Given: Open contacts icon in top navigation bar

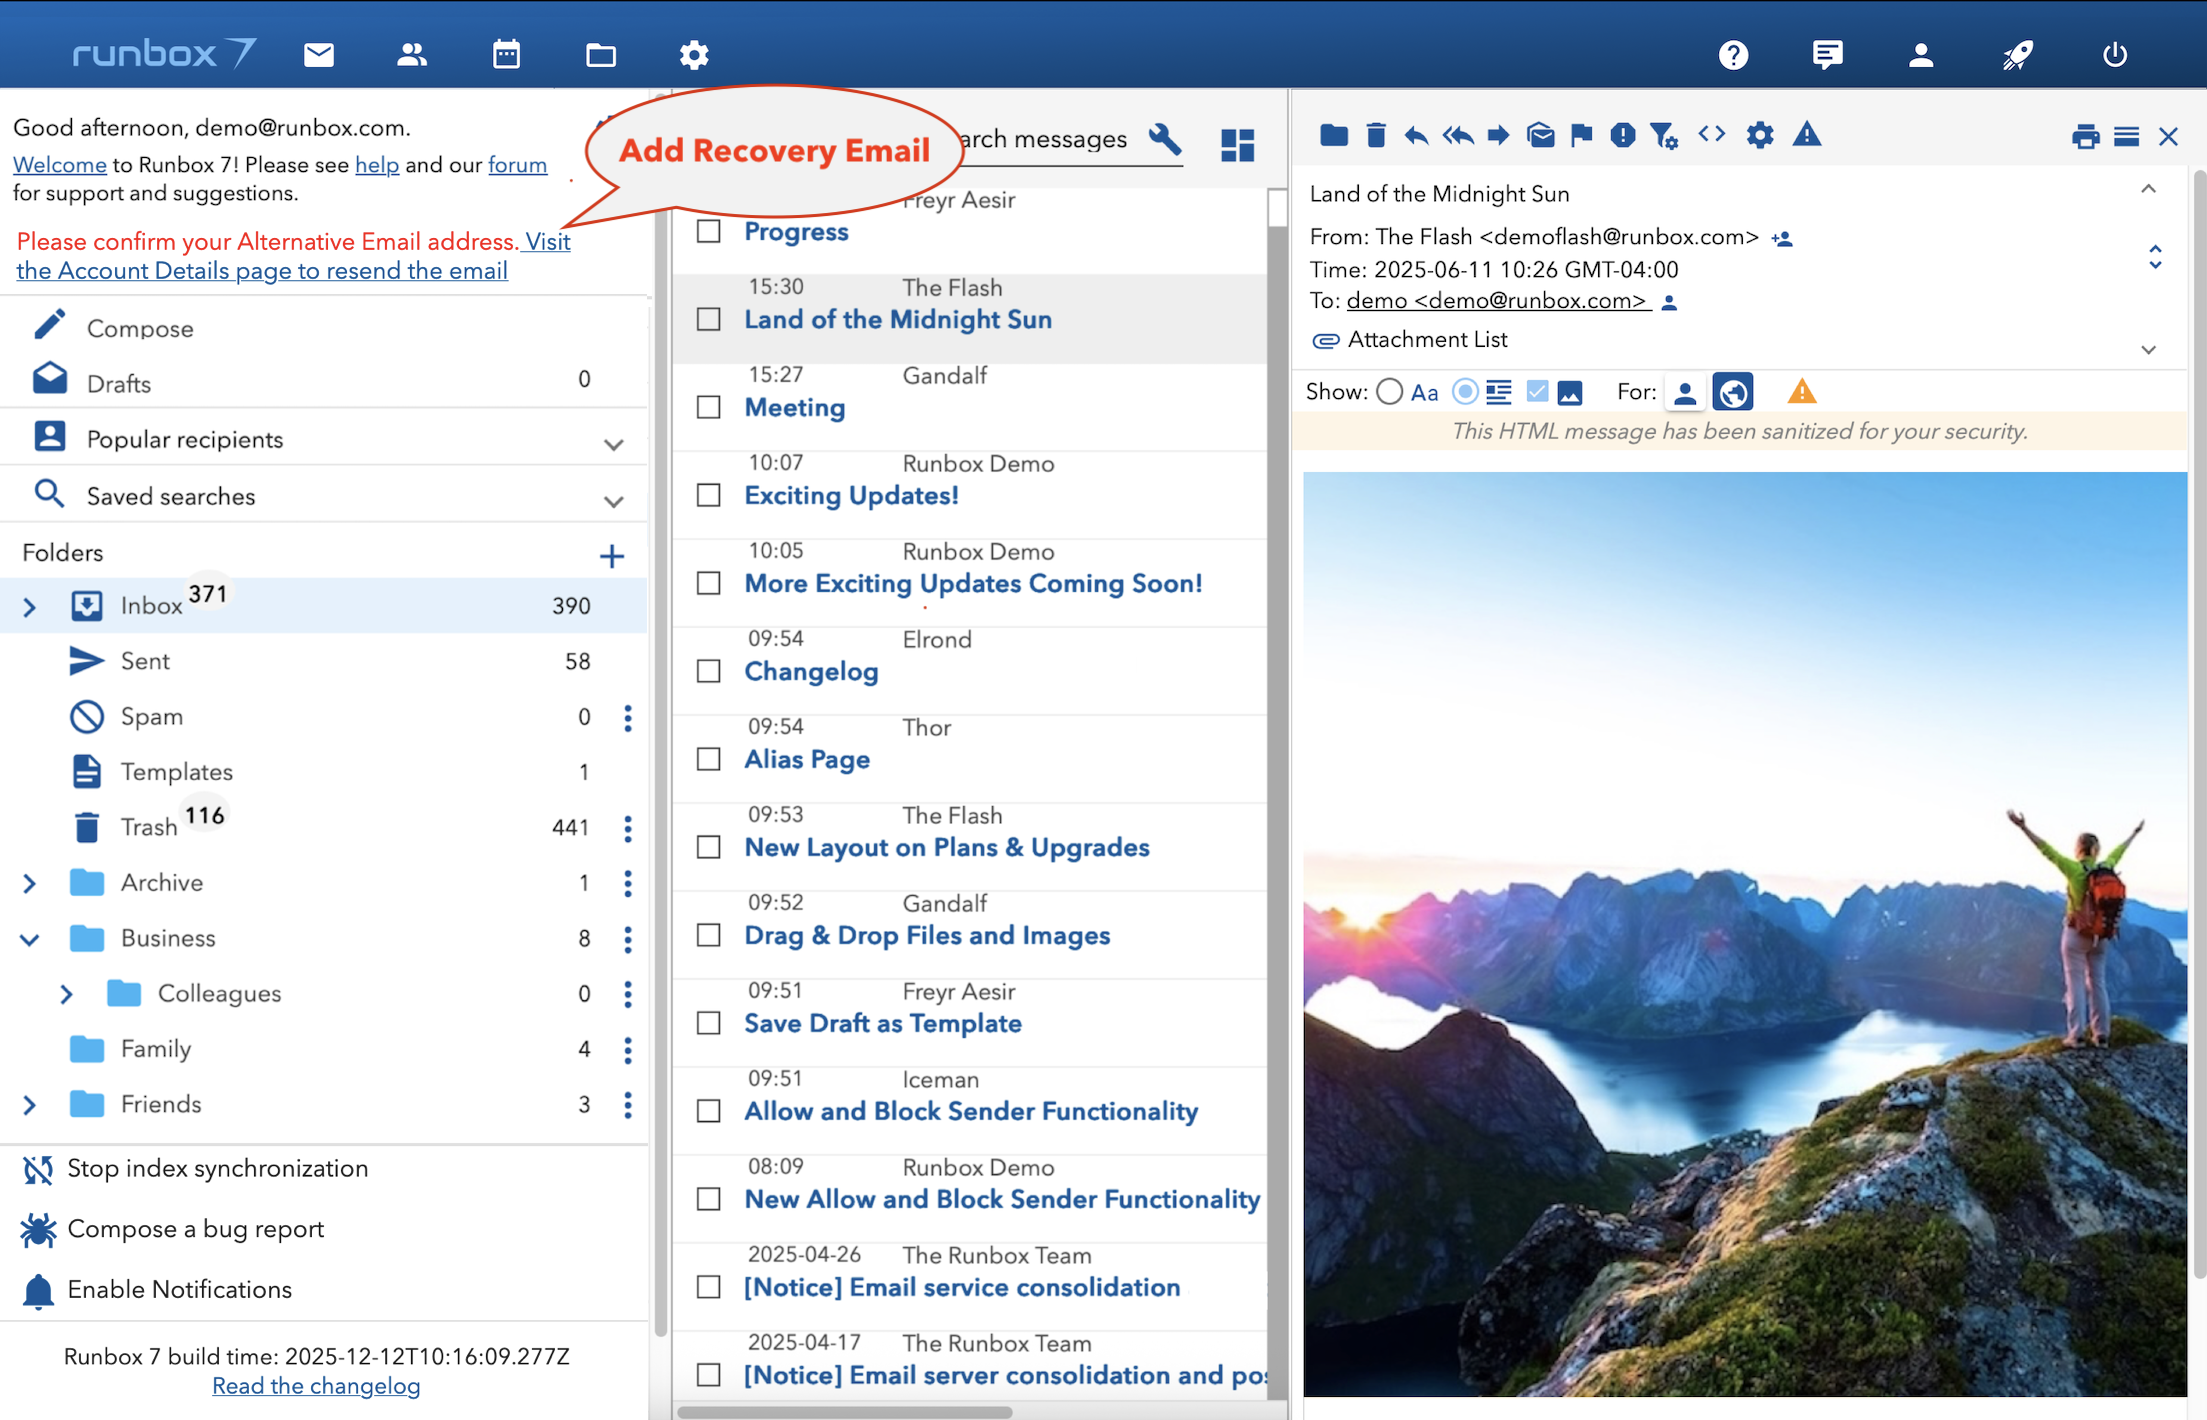Looking at the screenshot, I should coord(411,54).
